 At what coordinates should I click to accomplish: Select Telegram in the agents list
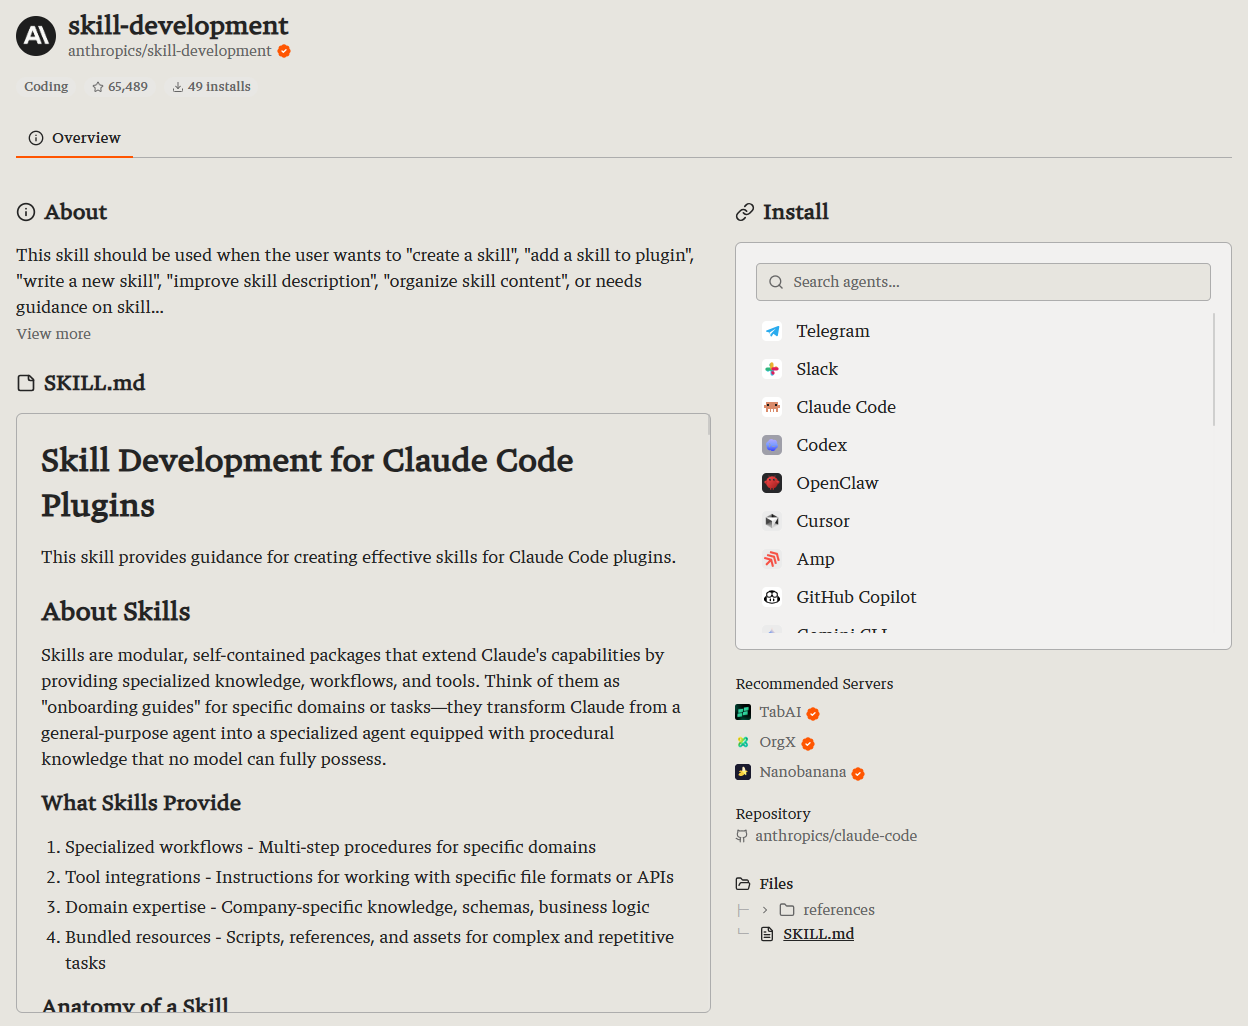coord(984,331)
